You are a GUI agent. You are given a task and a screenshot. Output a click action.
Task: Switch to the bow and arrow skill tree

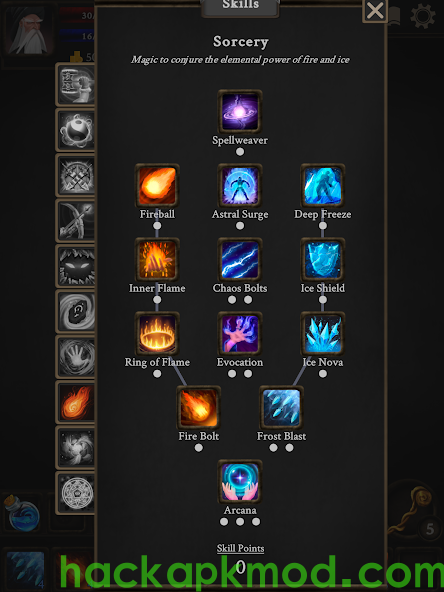[x=75, y=221]
